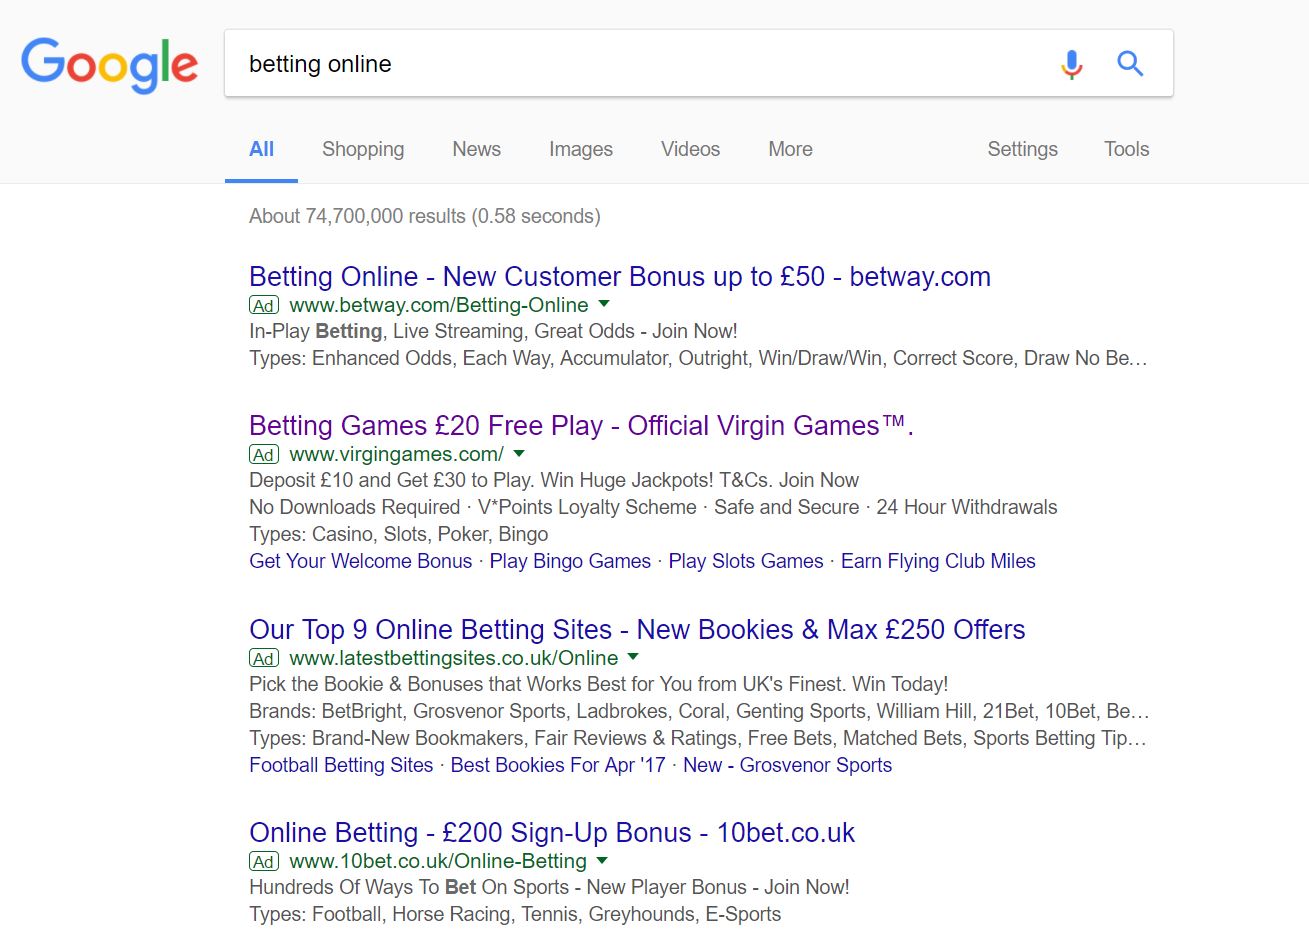Expand dropdown arrow next to virgingames.com URL
This screenshot has width=1309, height=948.
point(519,453)
